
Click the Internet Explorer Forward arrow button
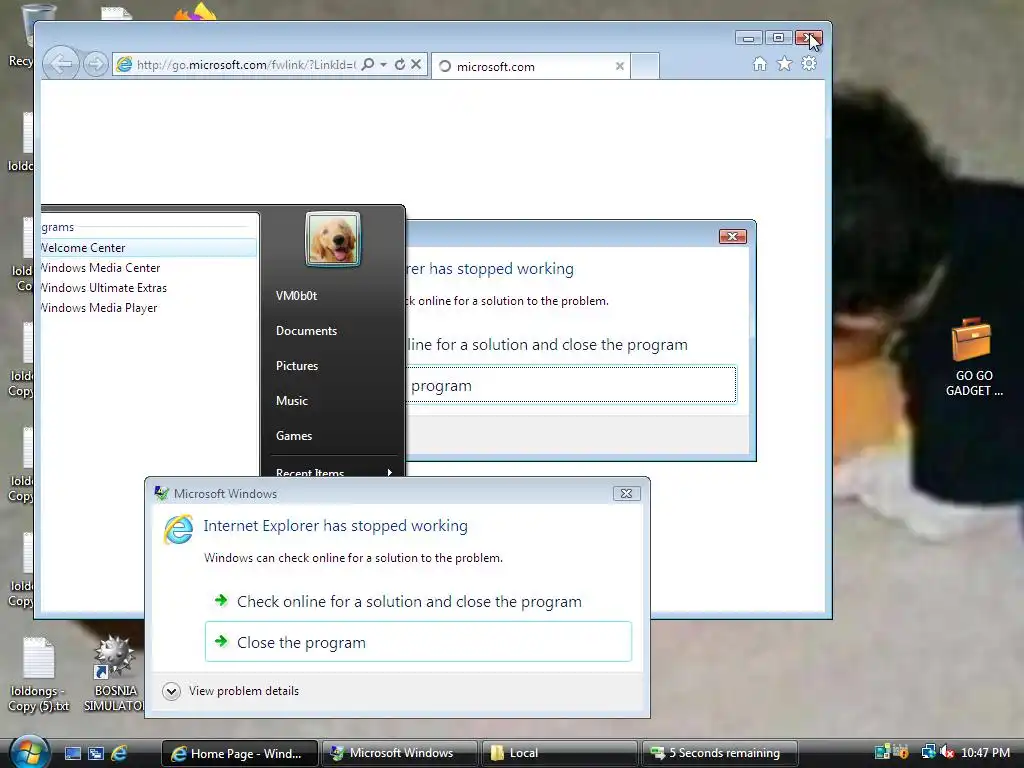pyautogui.click(x=95, y=64)
